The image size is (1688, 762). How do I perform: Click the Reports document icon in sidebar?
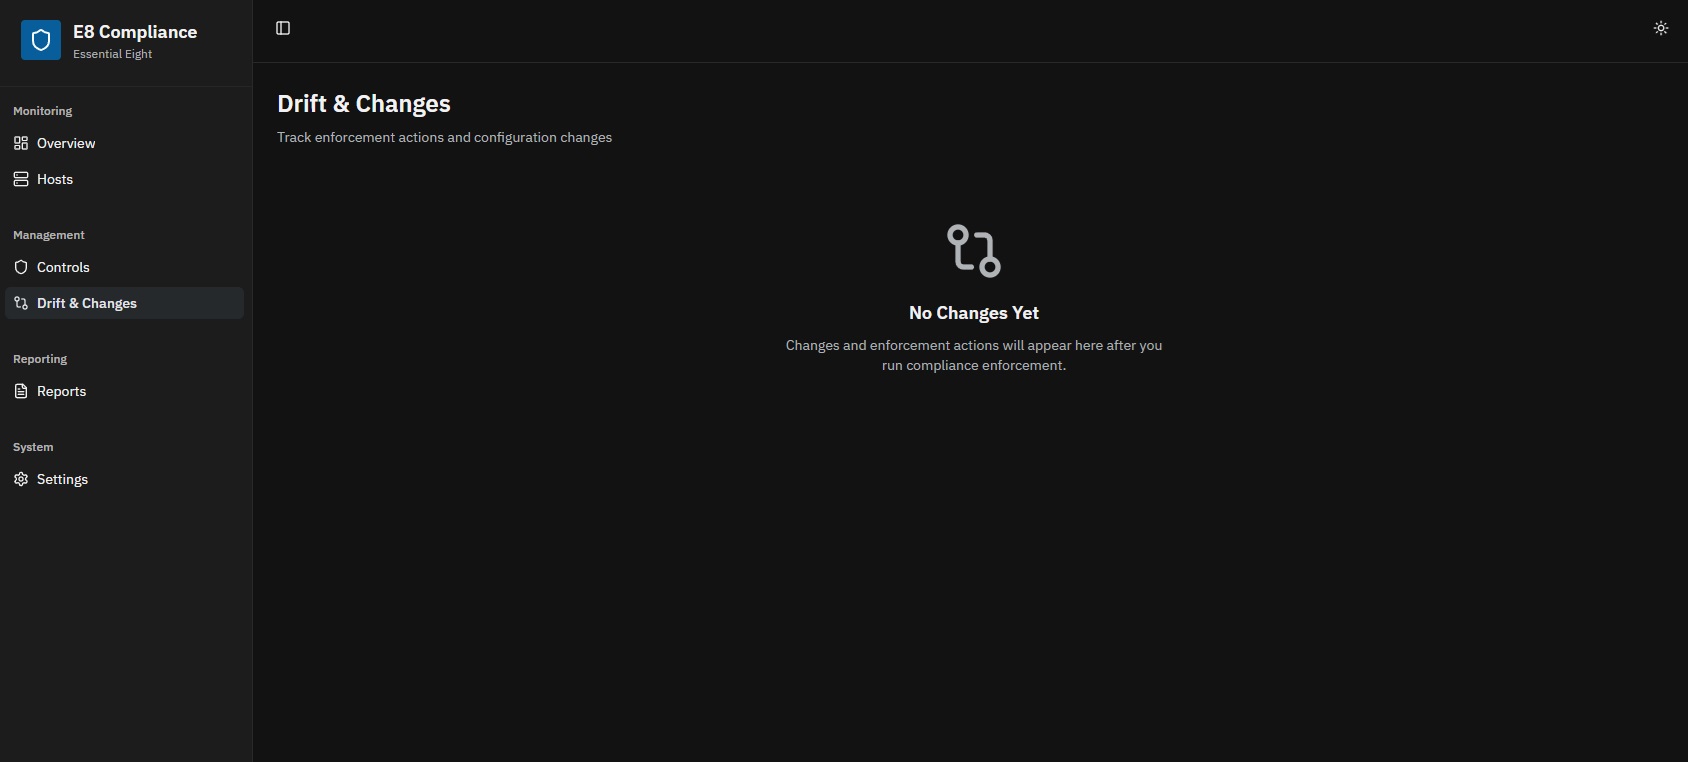click(21, 391)
